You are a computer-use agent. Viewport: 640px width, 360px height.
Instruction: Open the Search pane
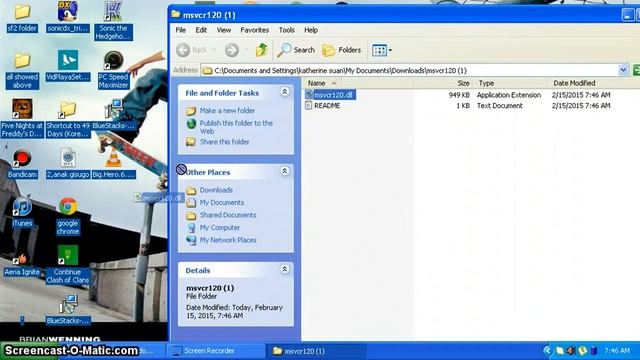click(296, 50)
